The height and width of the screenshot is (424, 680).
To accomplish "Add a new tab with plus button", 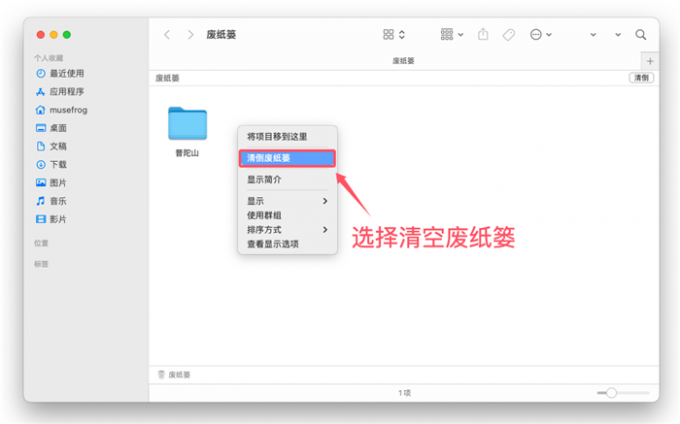I will [x=650, y=61].
